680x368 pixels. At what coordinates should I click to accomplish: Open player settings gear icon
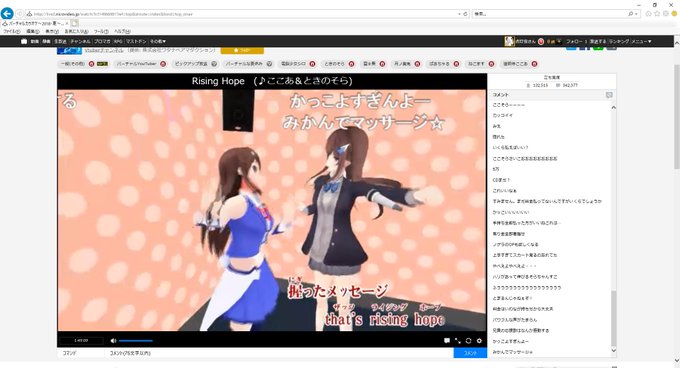(479, 341)
